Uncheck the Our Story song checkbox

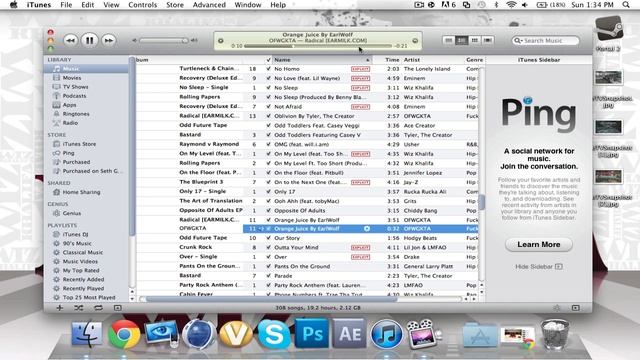pyautogui.click(x=268, y=238)
